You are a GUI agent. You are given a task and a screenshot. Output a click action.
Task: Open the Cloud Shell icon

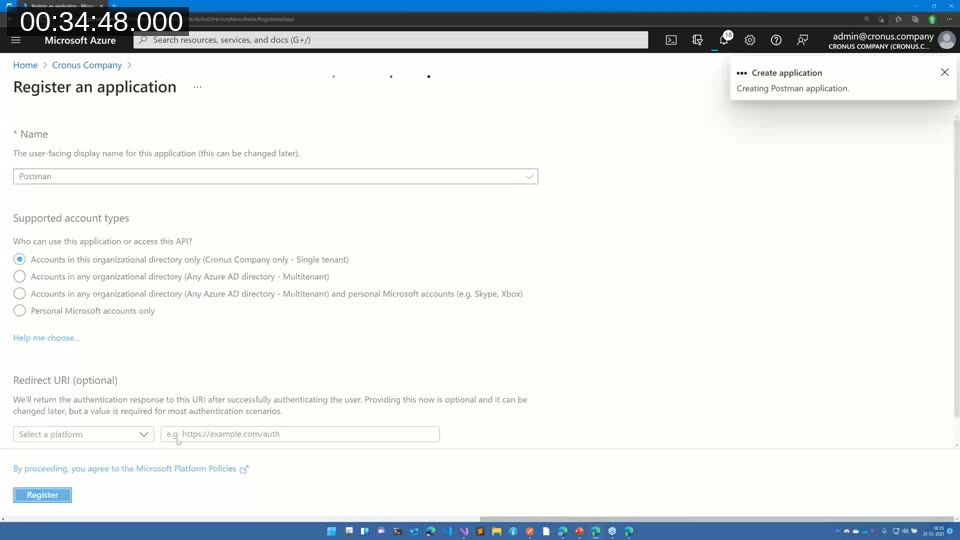pyautogui.click(x=671, y=40)
